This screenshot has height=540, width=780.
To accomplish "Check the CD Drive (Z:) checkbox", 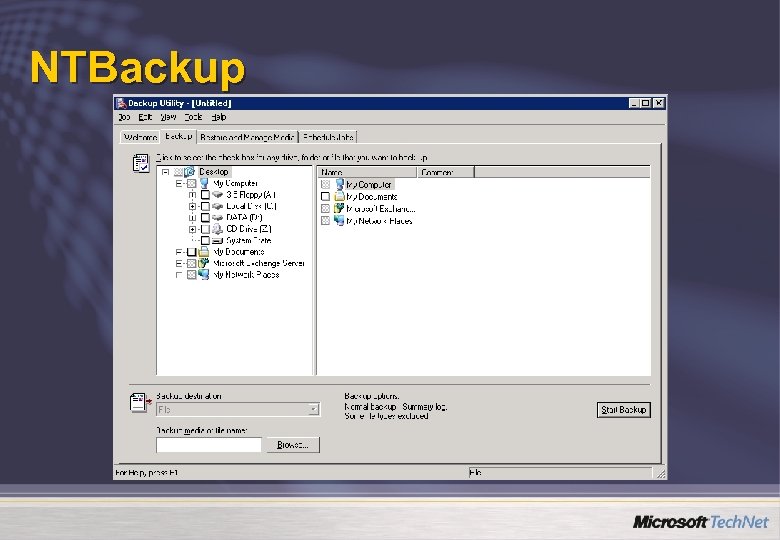I will [205, 229].
